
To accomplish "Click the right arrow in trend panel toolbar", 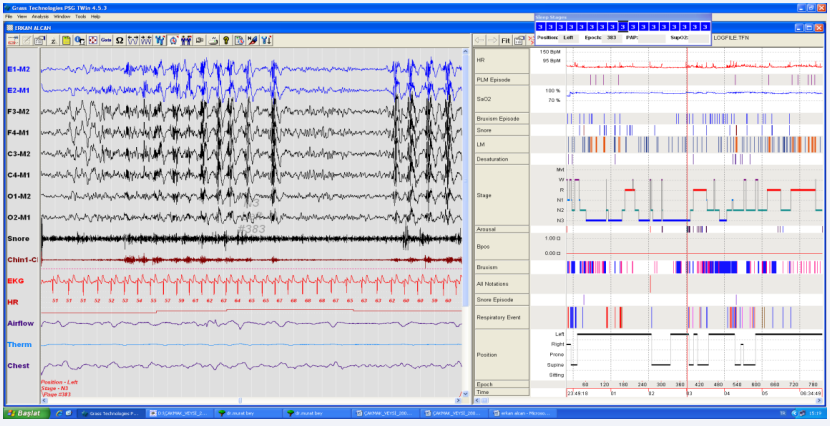I will tap(493, 40).
